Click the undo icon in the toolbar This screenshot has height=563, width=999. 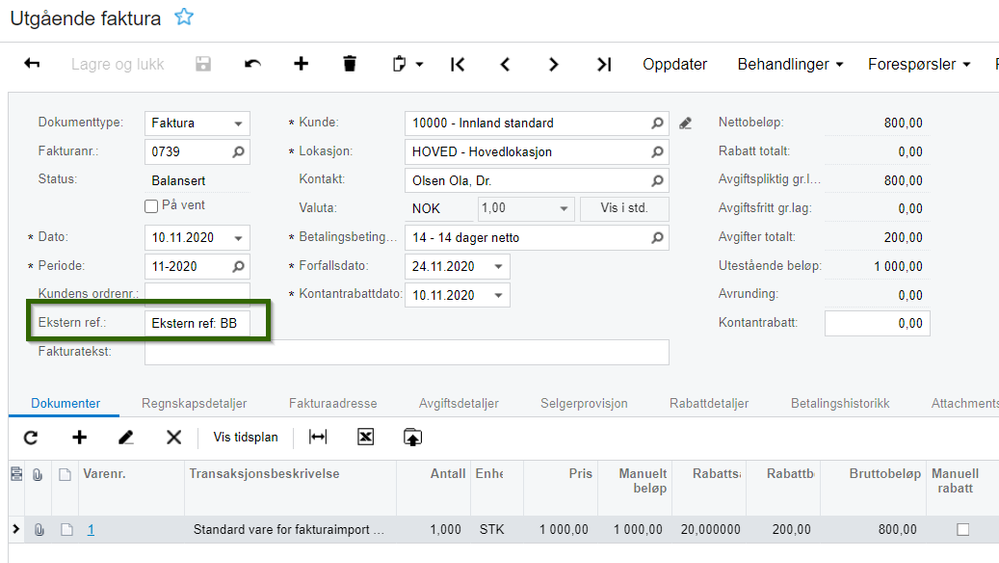[253, 64]
